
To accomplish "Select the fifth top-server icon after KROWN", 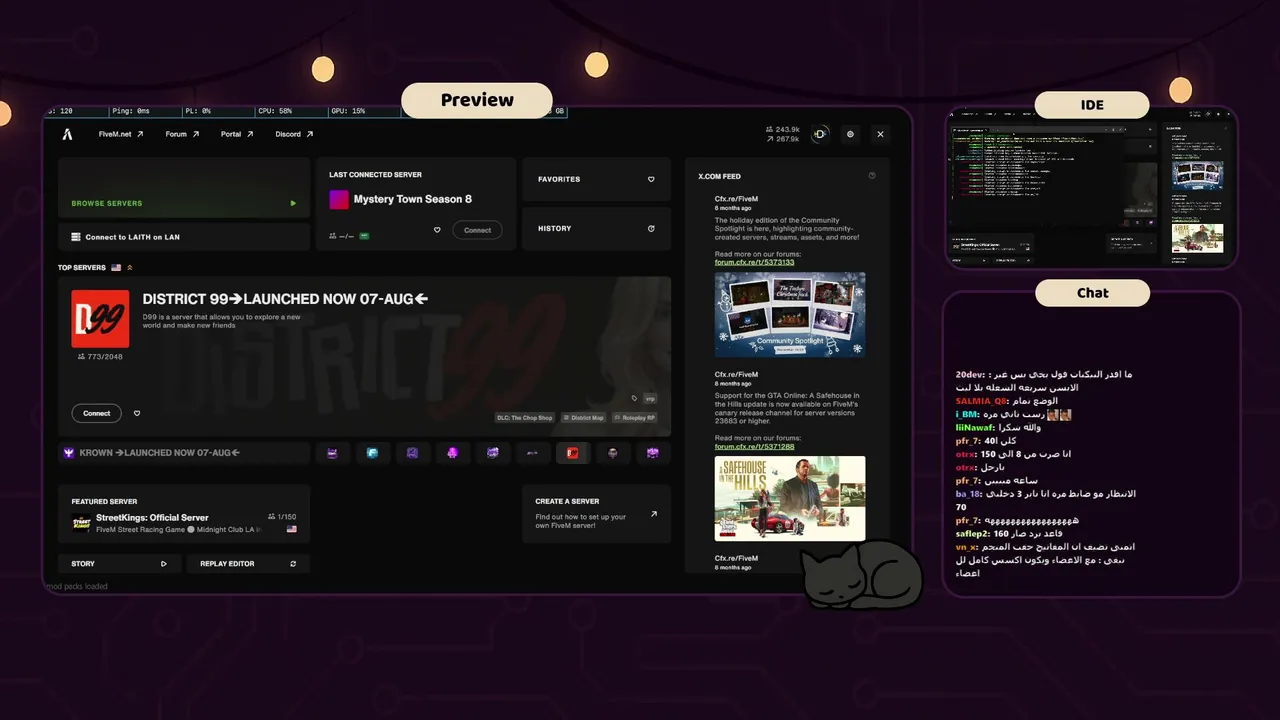I will point(492,453).
